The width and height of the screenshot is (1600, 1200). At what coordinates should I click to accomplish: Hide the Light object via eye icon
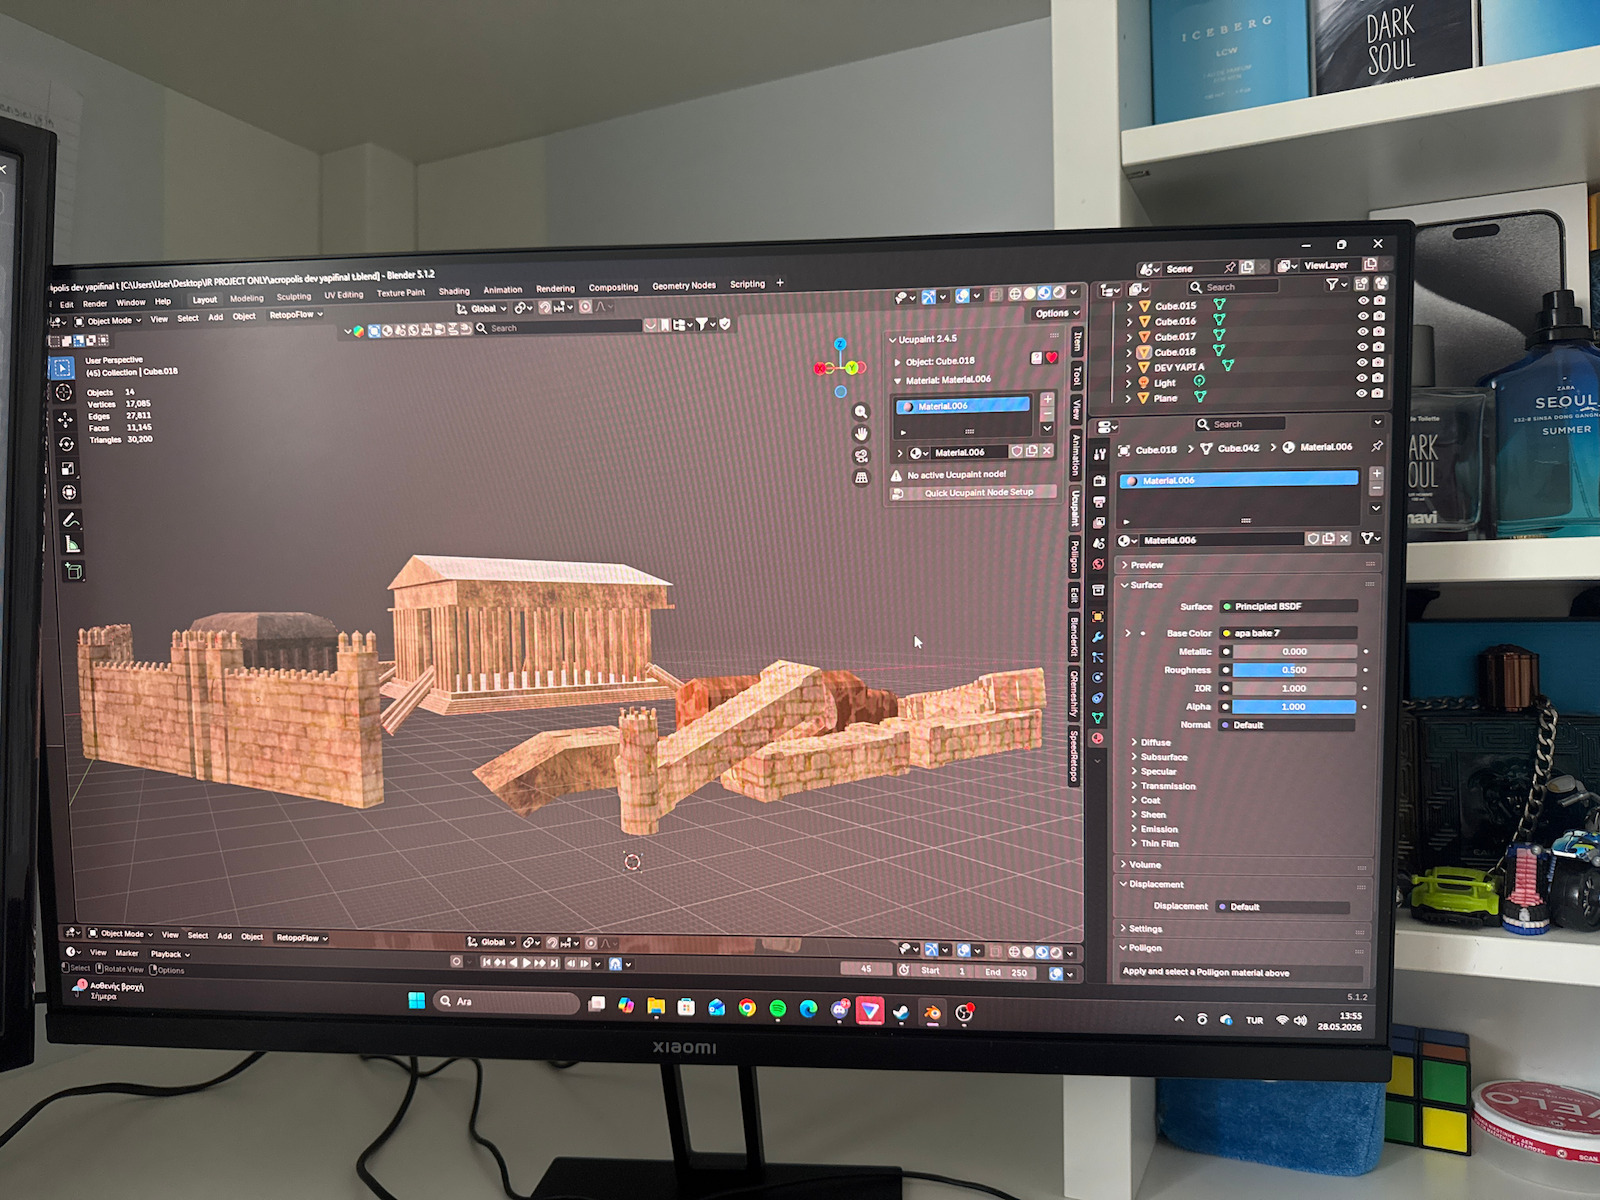[x=1362, y=378]
